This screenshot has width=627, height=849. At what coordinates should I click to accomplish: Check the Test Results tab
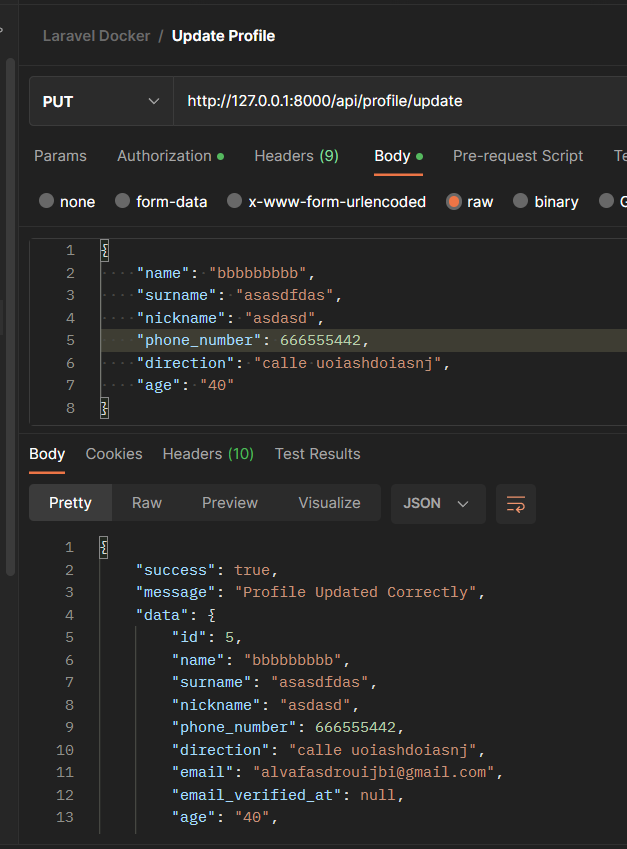point(317,453)
